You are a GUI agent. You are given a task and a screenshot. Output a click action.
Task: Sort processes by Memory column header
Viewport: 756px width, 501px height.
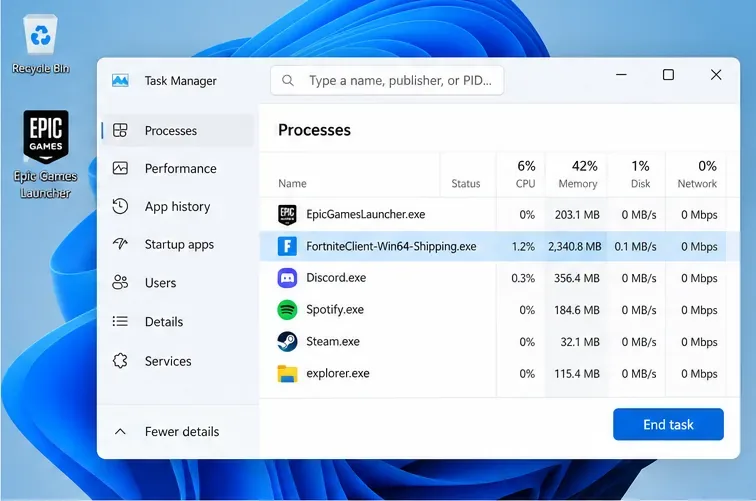pyautogui.click(x=577, y=174)
